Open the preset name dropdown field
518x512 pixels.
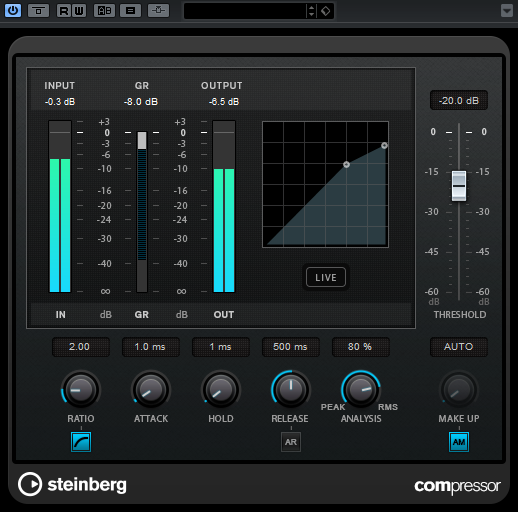(x=245, y=11)
